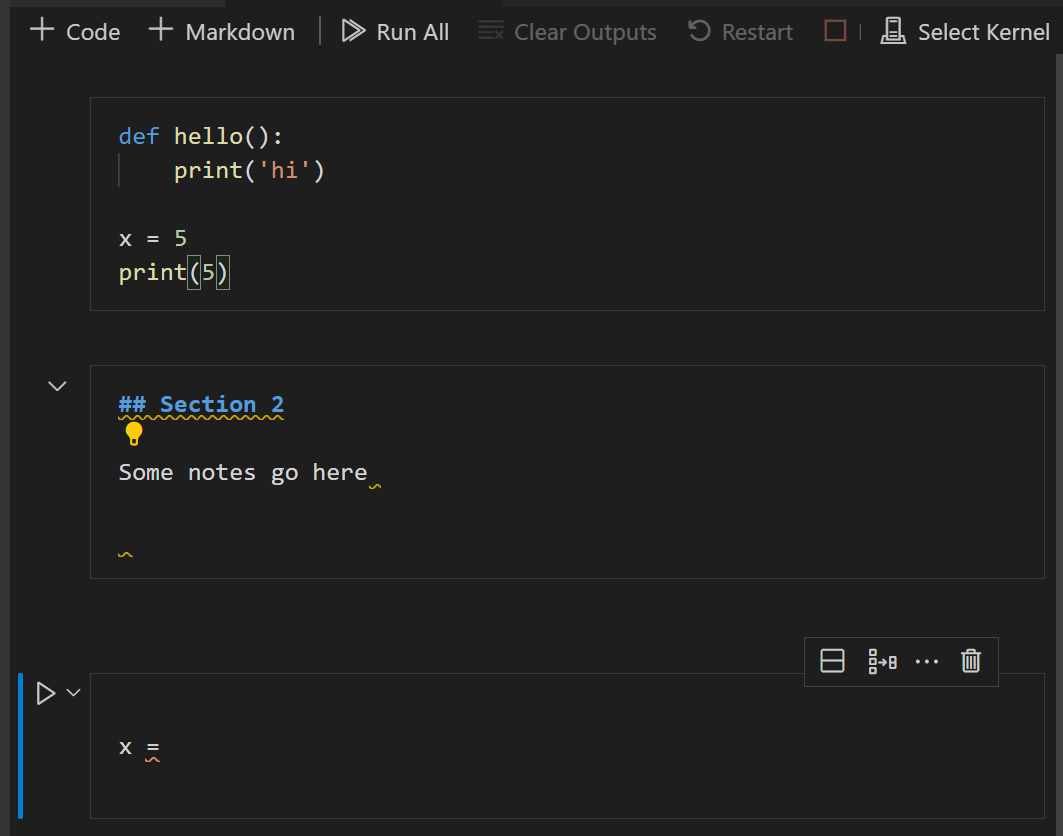This screenshot has width=1063, height=836.
Task: Click the plus icon to add Code cell
Action: tap(42, 30)
